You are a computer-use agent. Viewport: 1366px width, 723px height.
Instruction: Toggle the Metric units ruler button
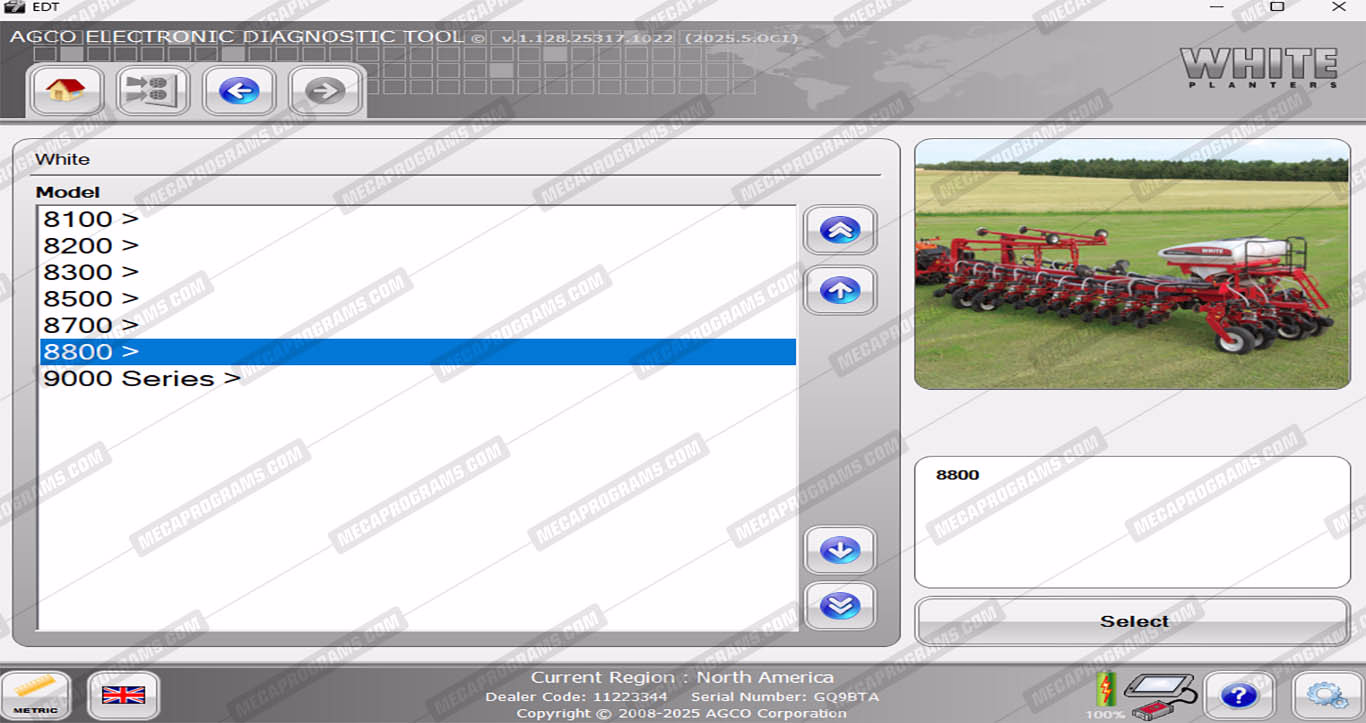[x=36, y=695]
